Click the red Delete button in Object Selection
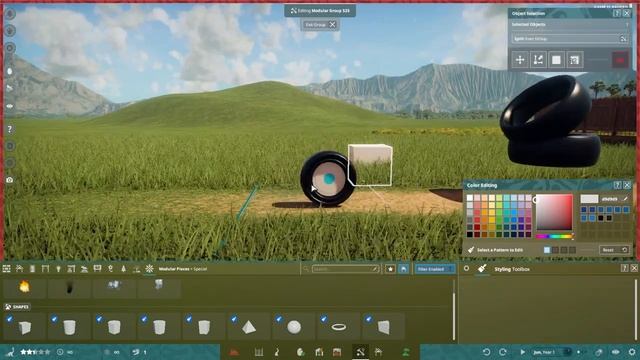This screenshot has height=360, width=640. click(x=620, y=60)
